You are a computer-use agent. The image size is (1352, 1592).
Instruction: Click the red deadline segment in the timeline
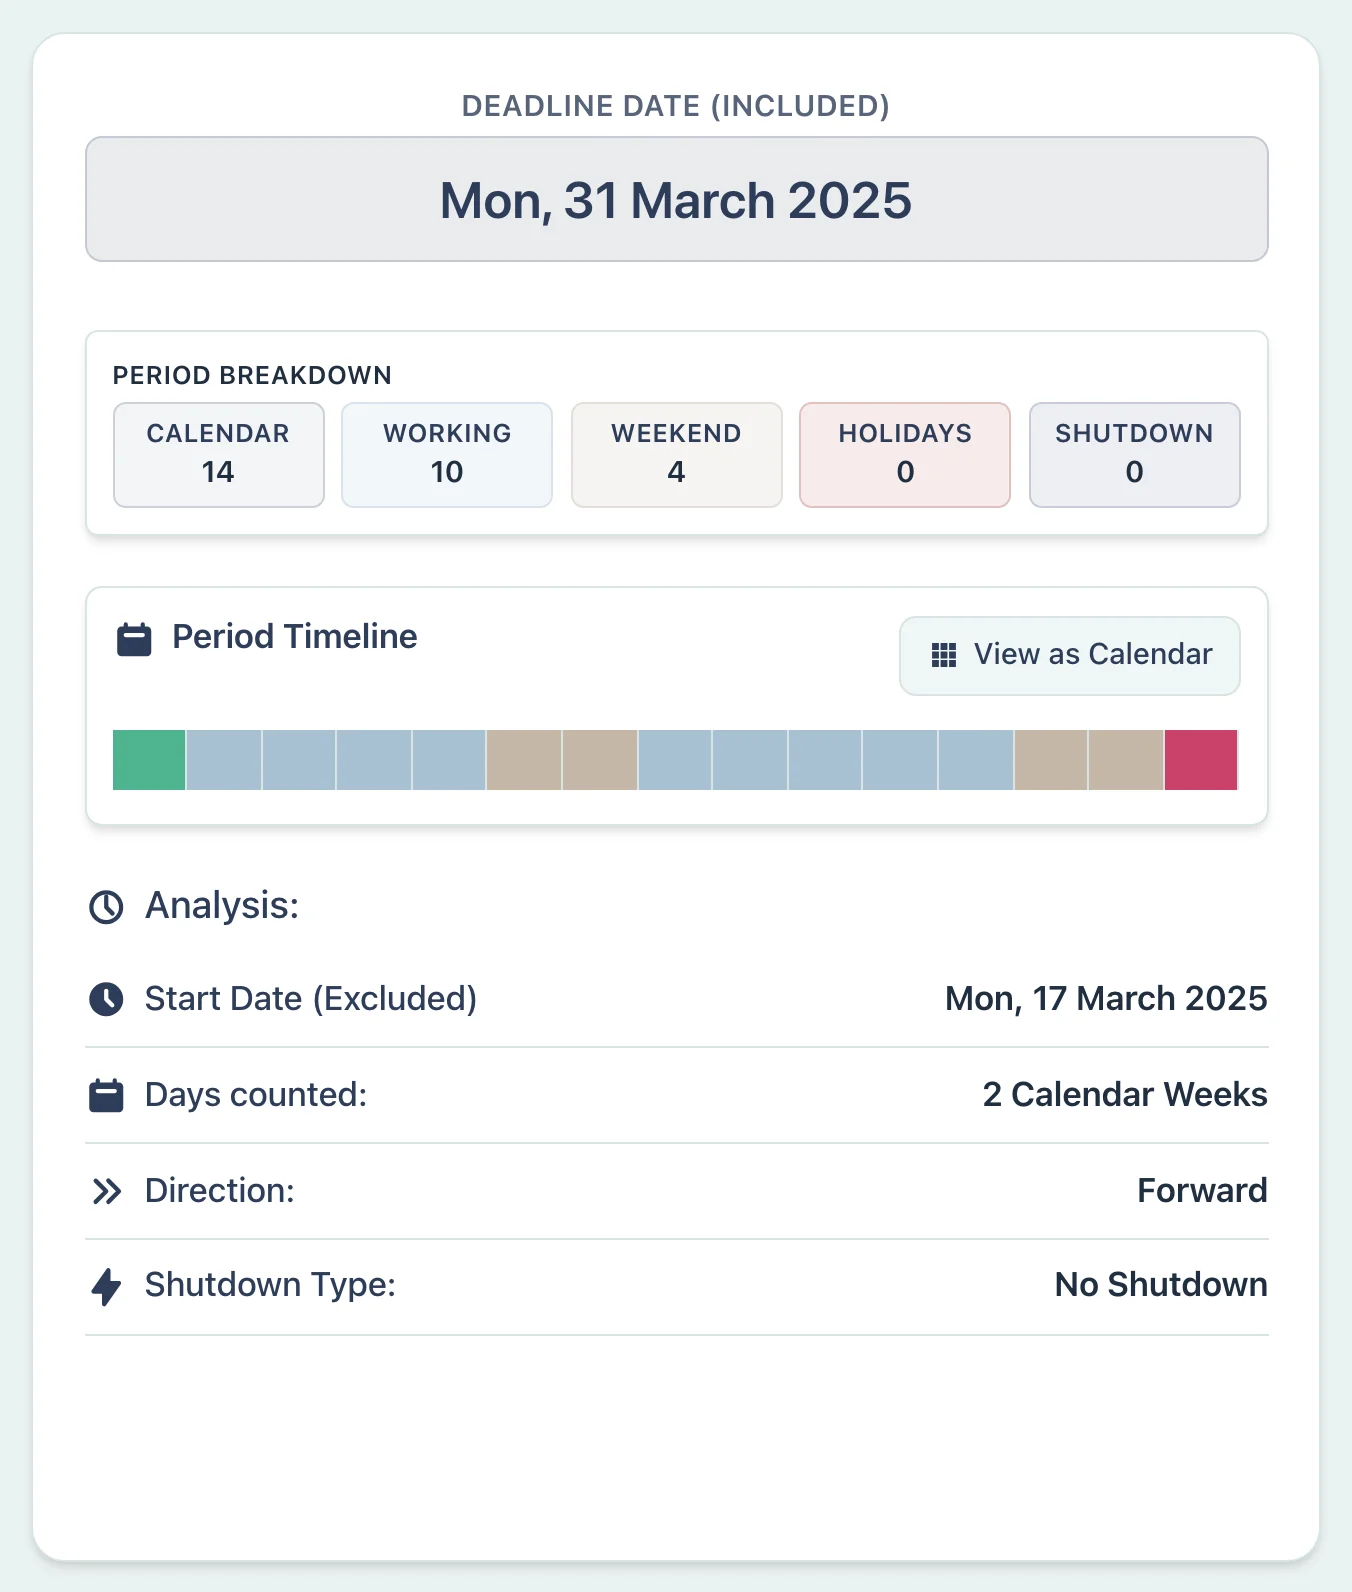1201,761
